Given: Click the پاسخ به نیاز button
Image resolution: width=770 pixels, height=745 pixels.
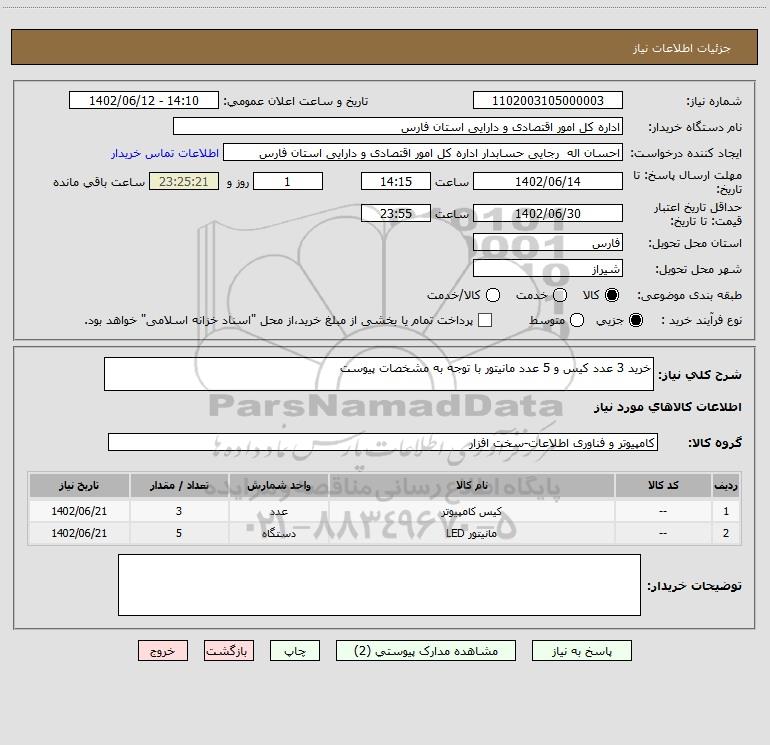Looking at the screenshot, I should (581, 651).
